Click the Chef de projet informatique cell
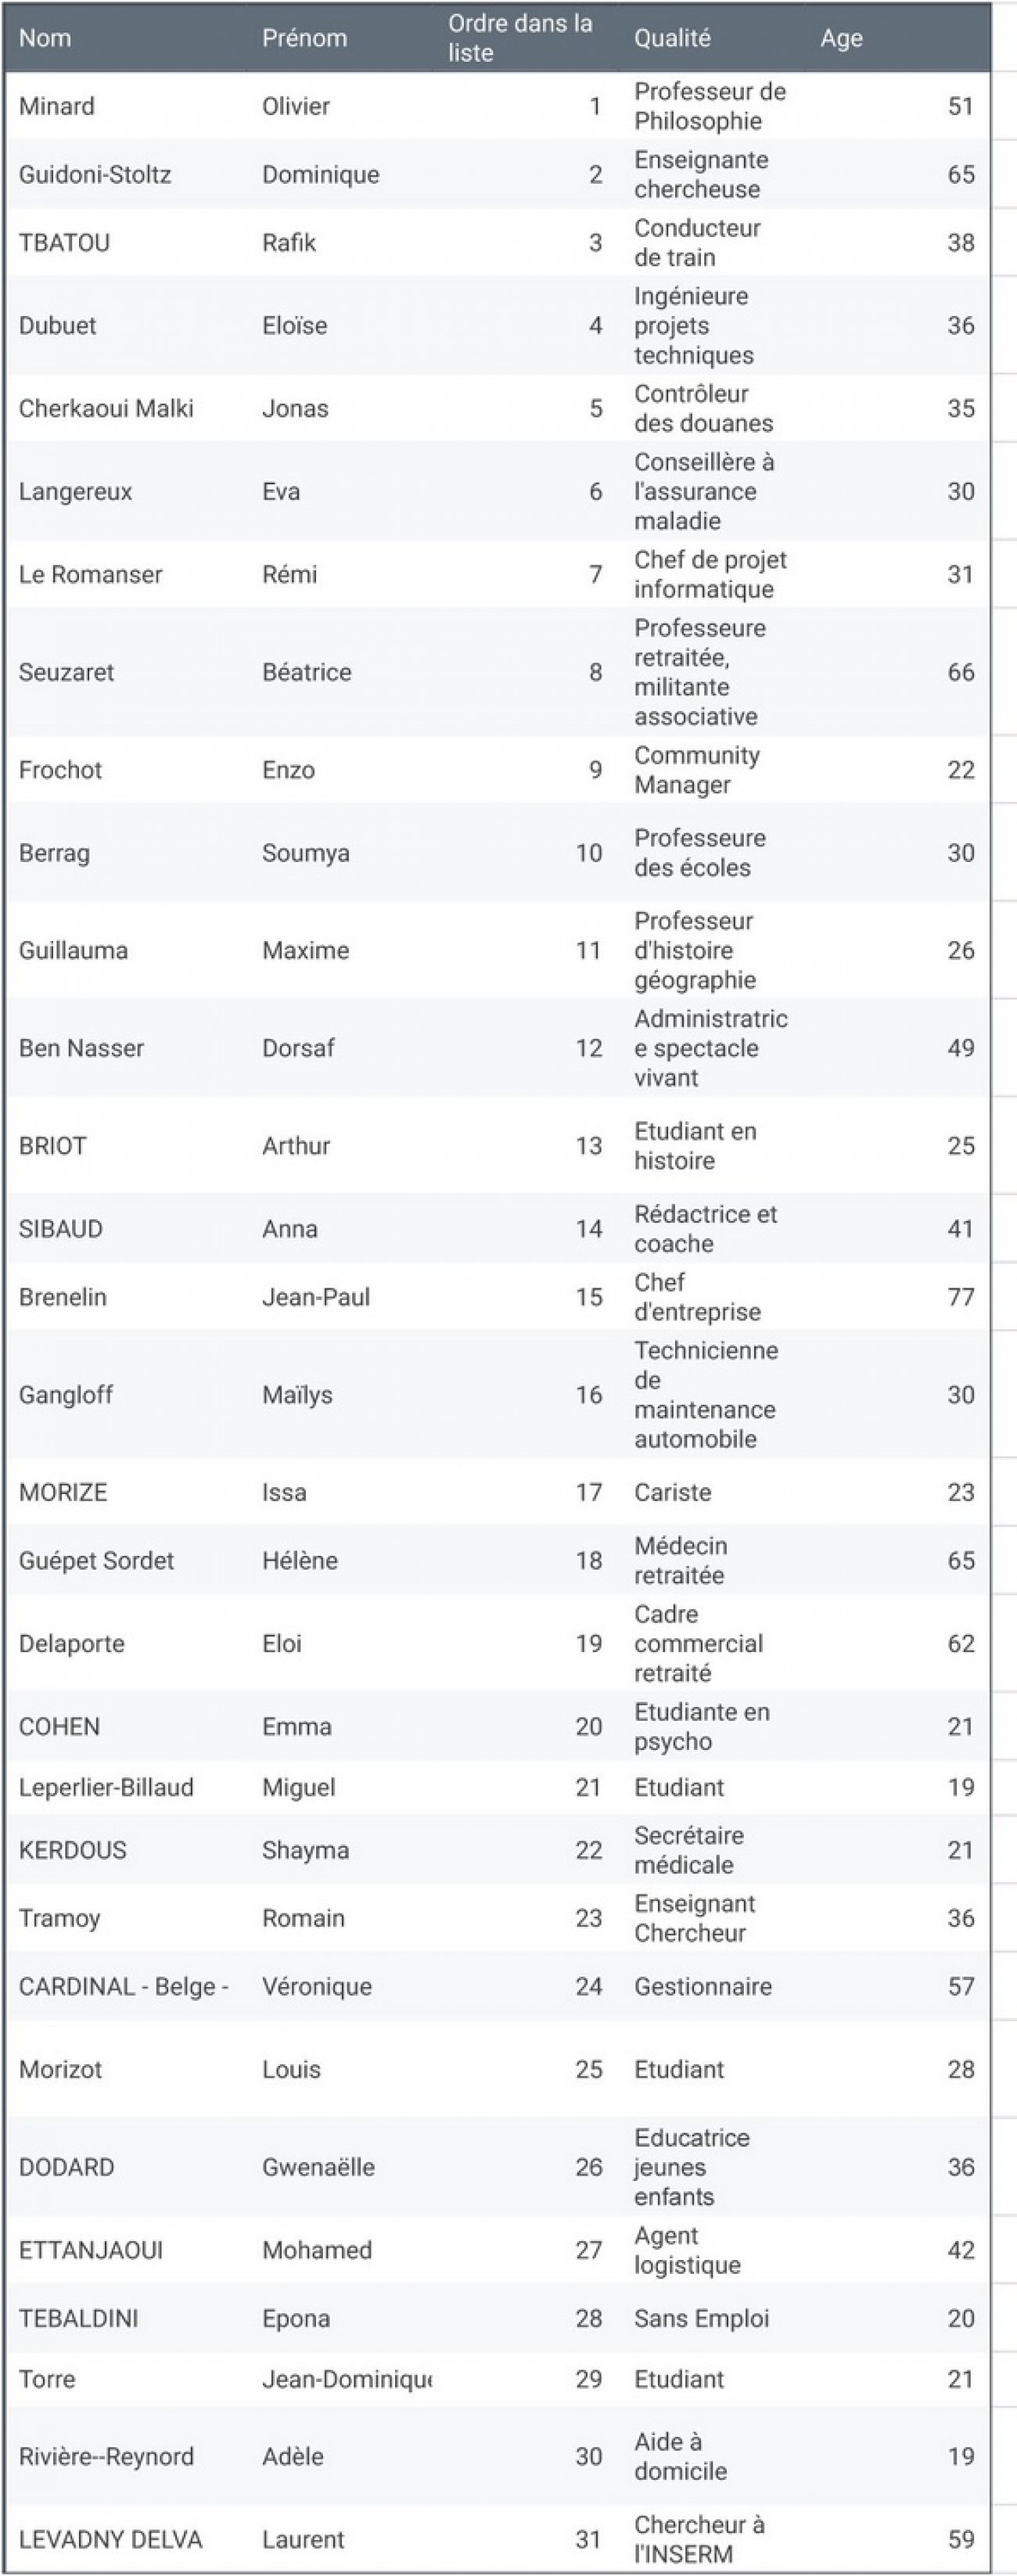Image resolution: width=1017 pixels, height=2576 pixels. coord(709,574)
